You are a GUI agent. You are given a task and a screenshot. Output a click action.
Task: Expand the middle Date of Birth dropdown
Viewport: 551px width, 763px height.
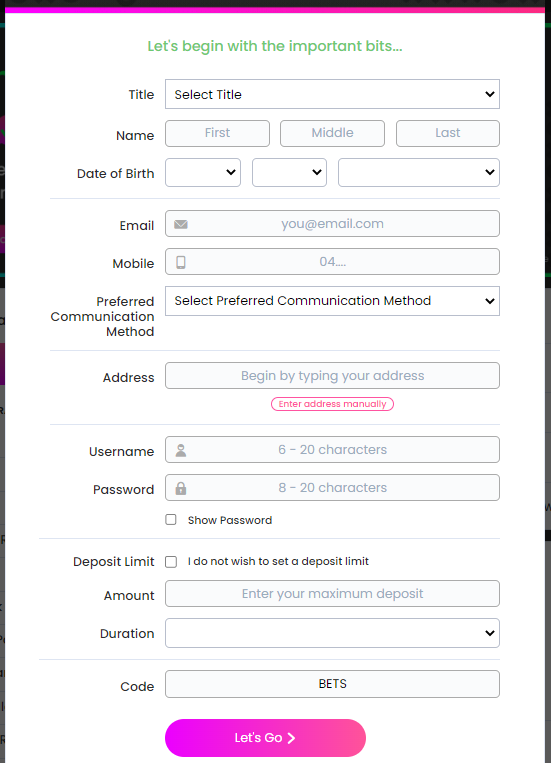289,172
